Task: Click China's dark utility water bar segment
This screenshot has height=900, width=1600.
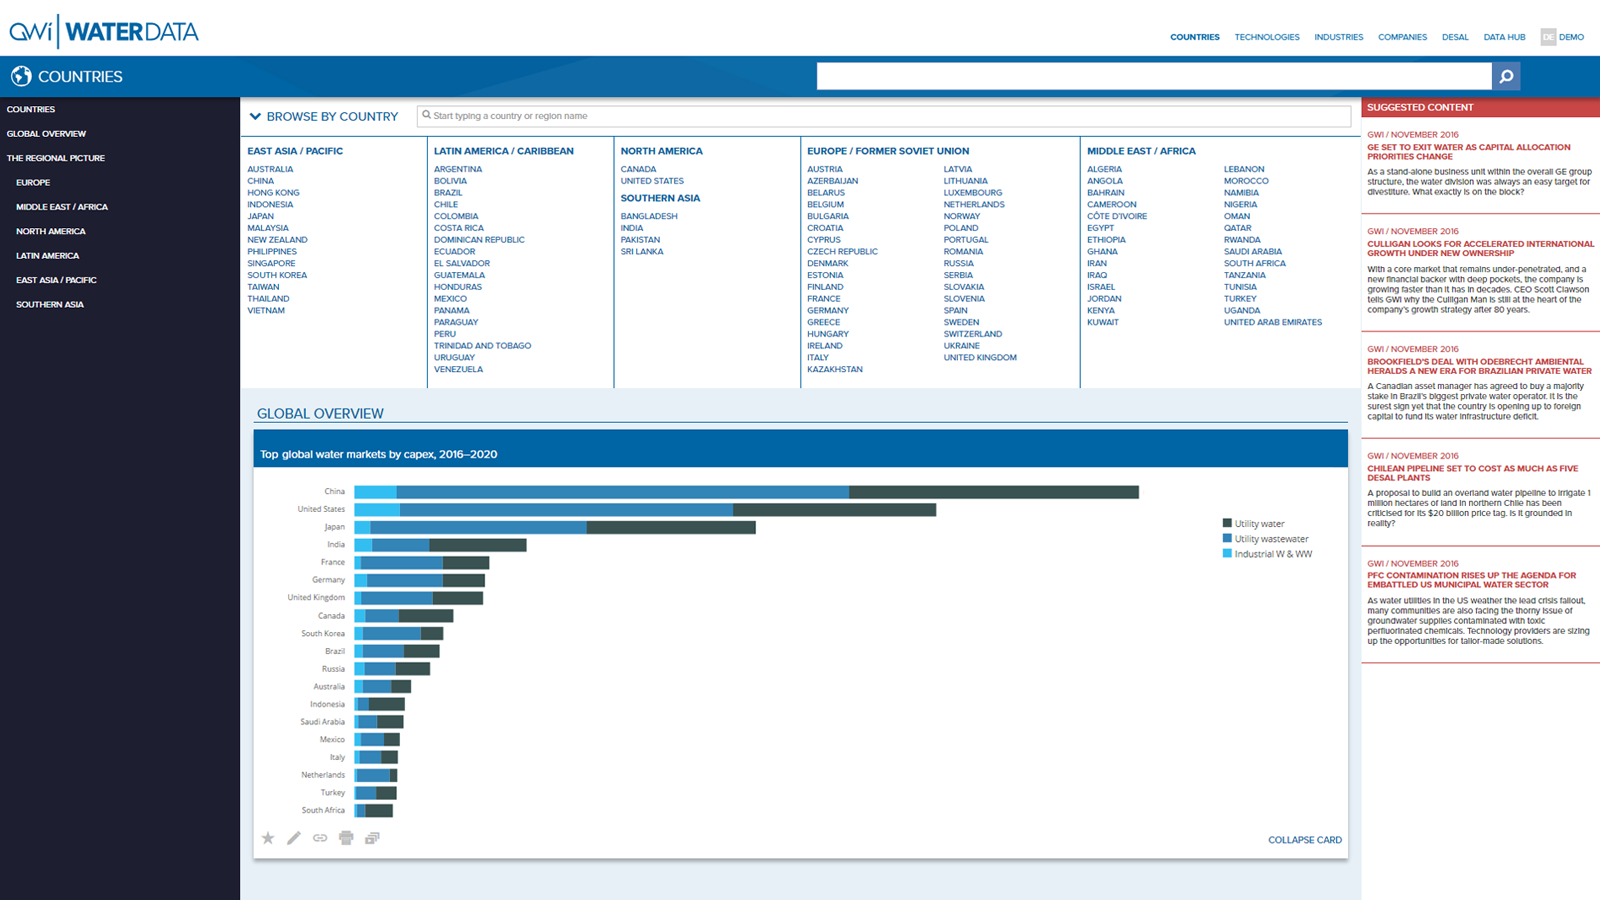Action: click(993, 492)
